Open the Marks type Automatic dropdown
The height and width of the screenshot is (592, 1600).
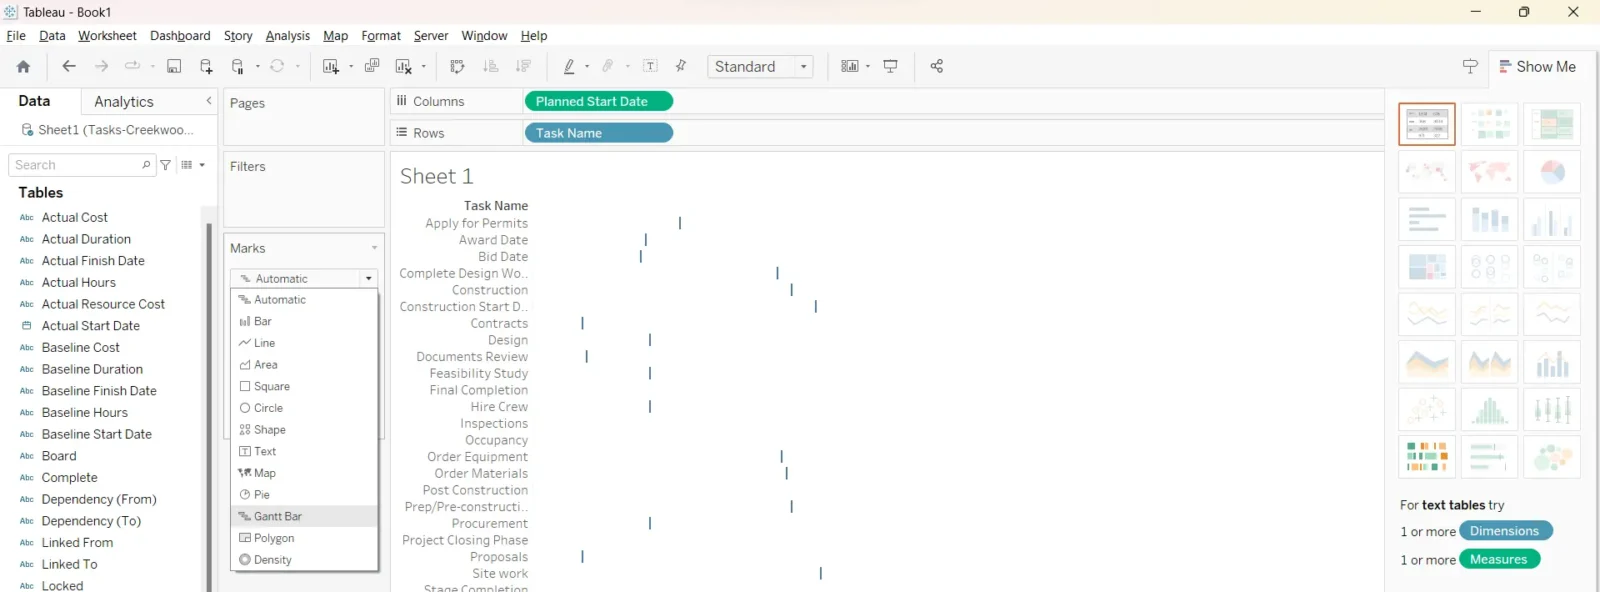[304, 279]
